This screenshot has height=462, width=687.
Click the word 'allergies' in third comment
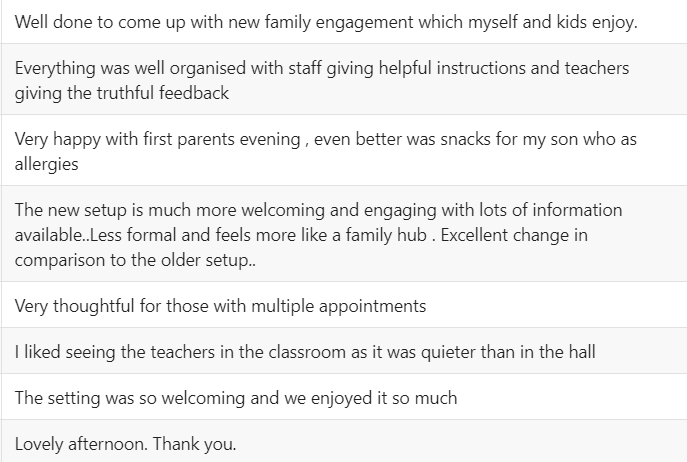click(x=46, y=164)
